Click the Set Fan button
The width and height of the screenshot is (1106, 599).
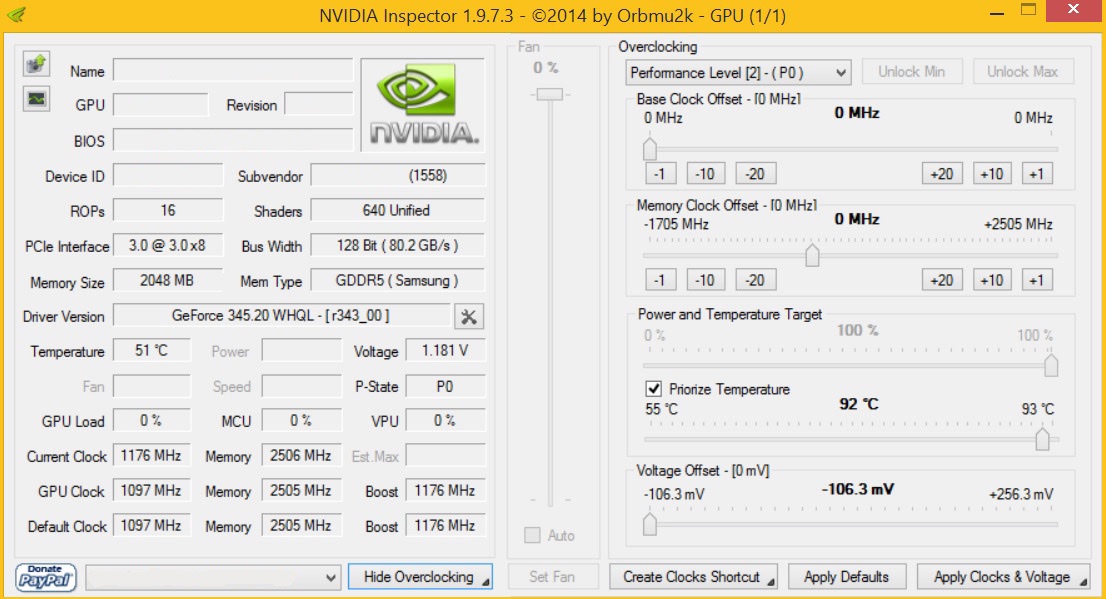point(552,577)
